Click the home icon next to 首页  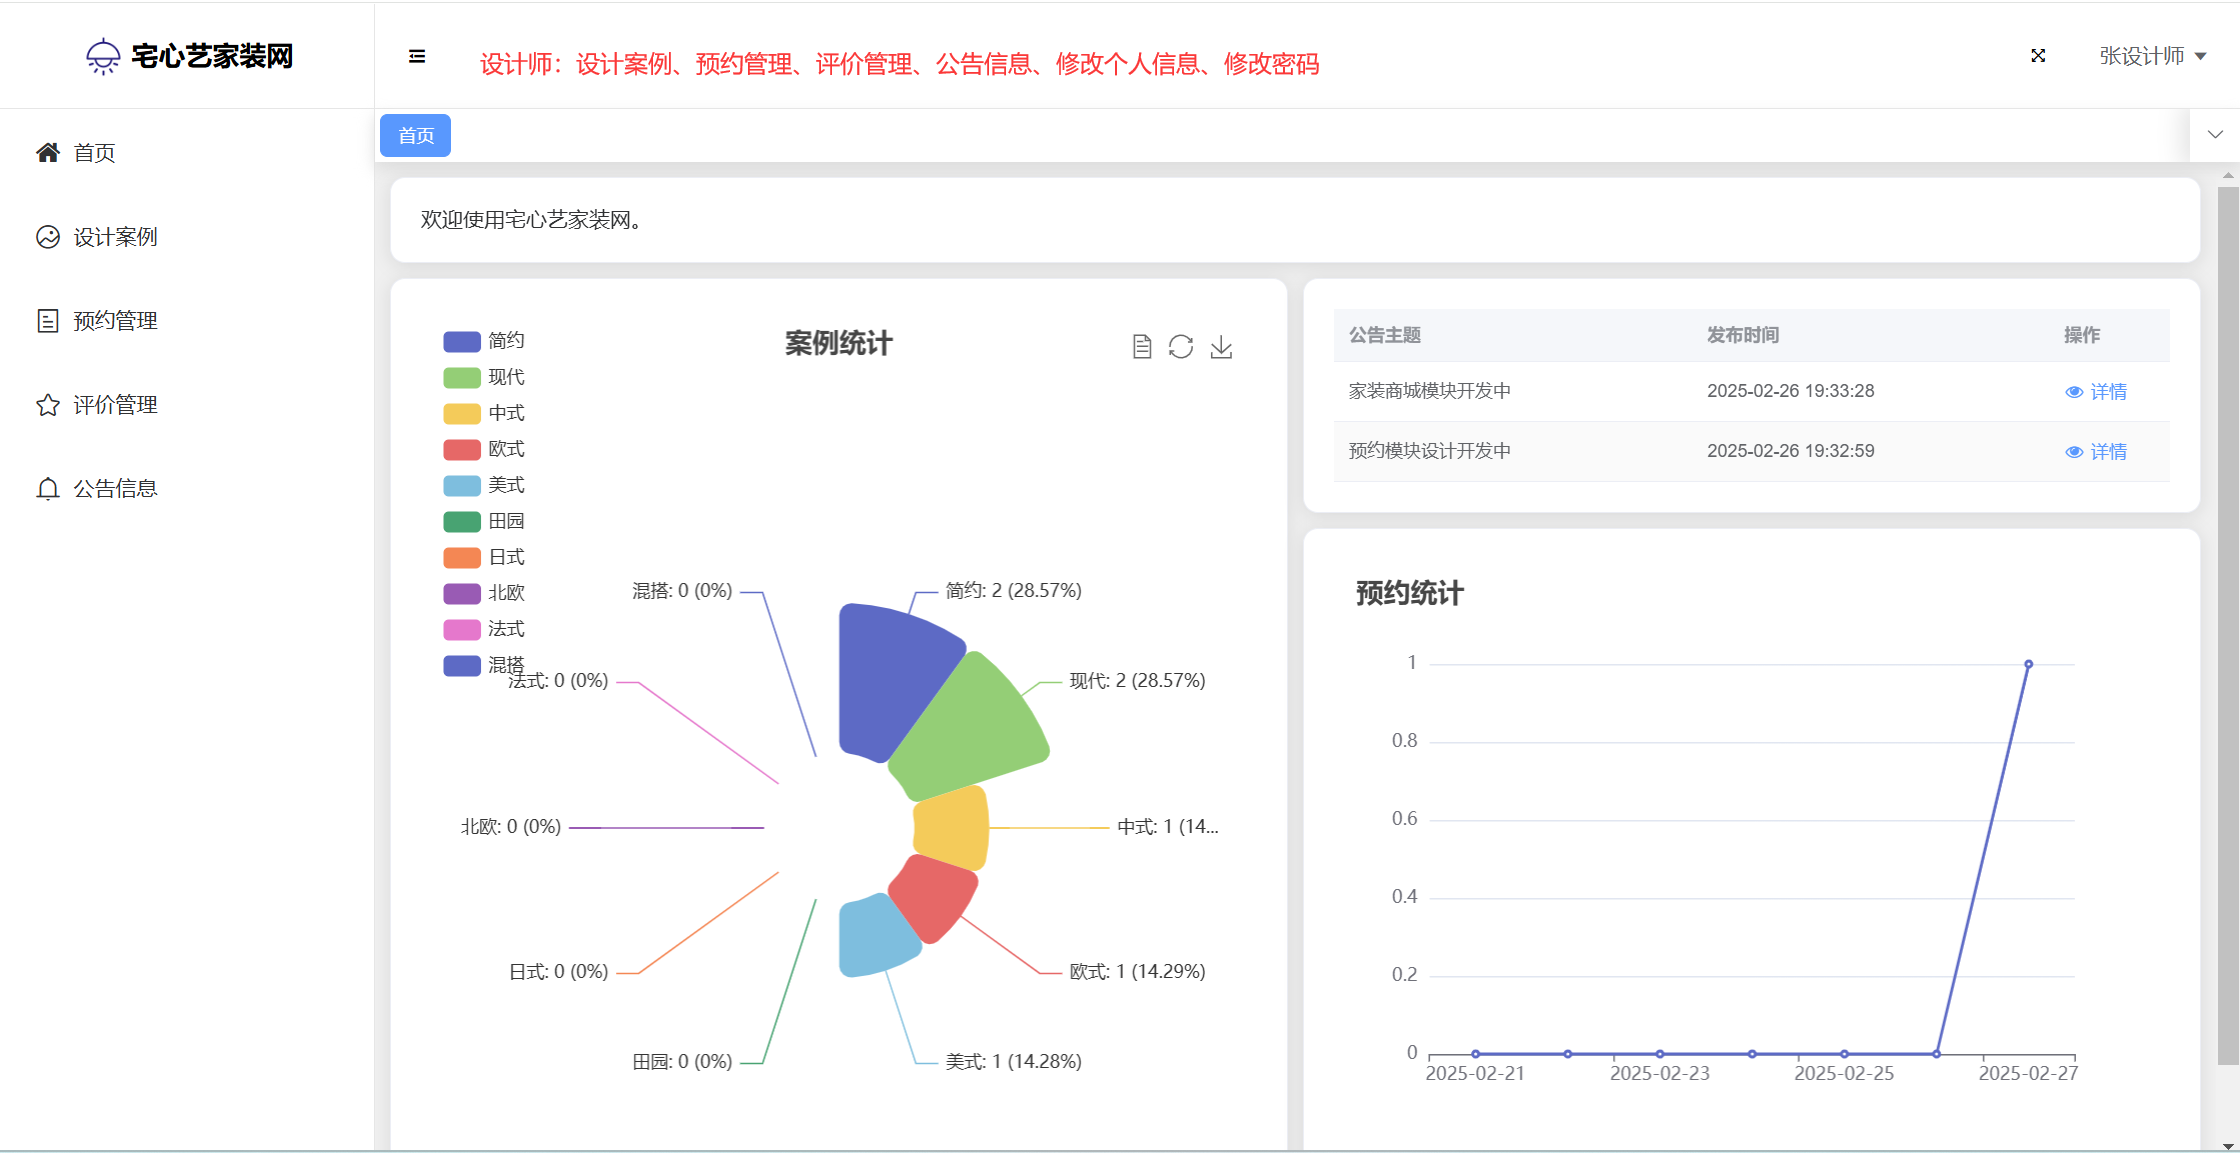tap(48, 152)
